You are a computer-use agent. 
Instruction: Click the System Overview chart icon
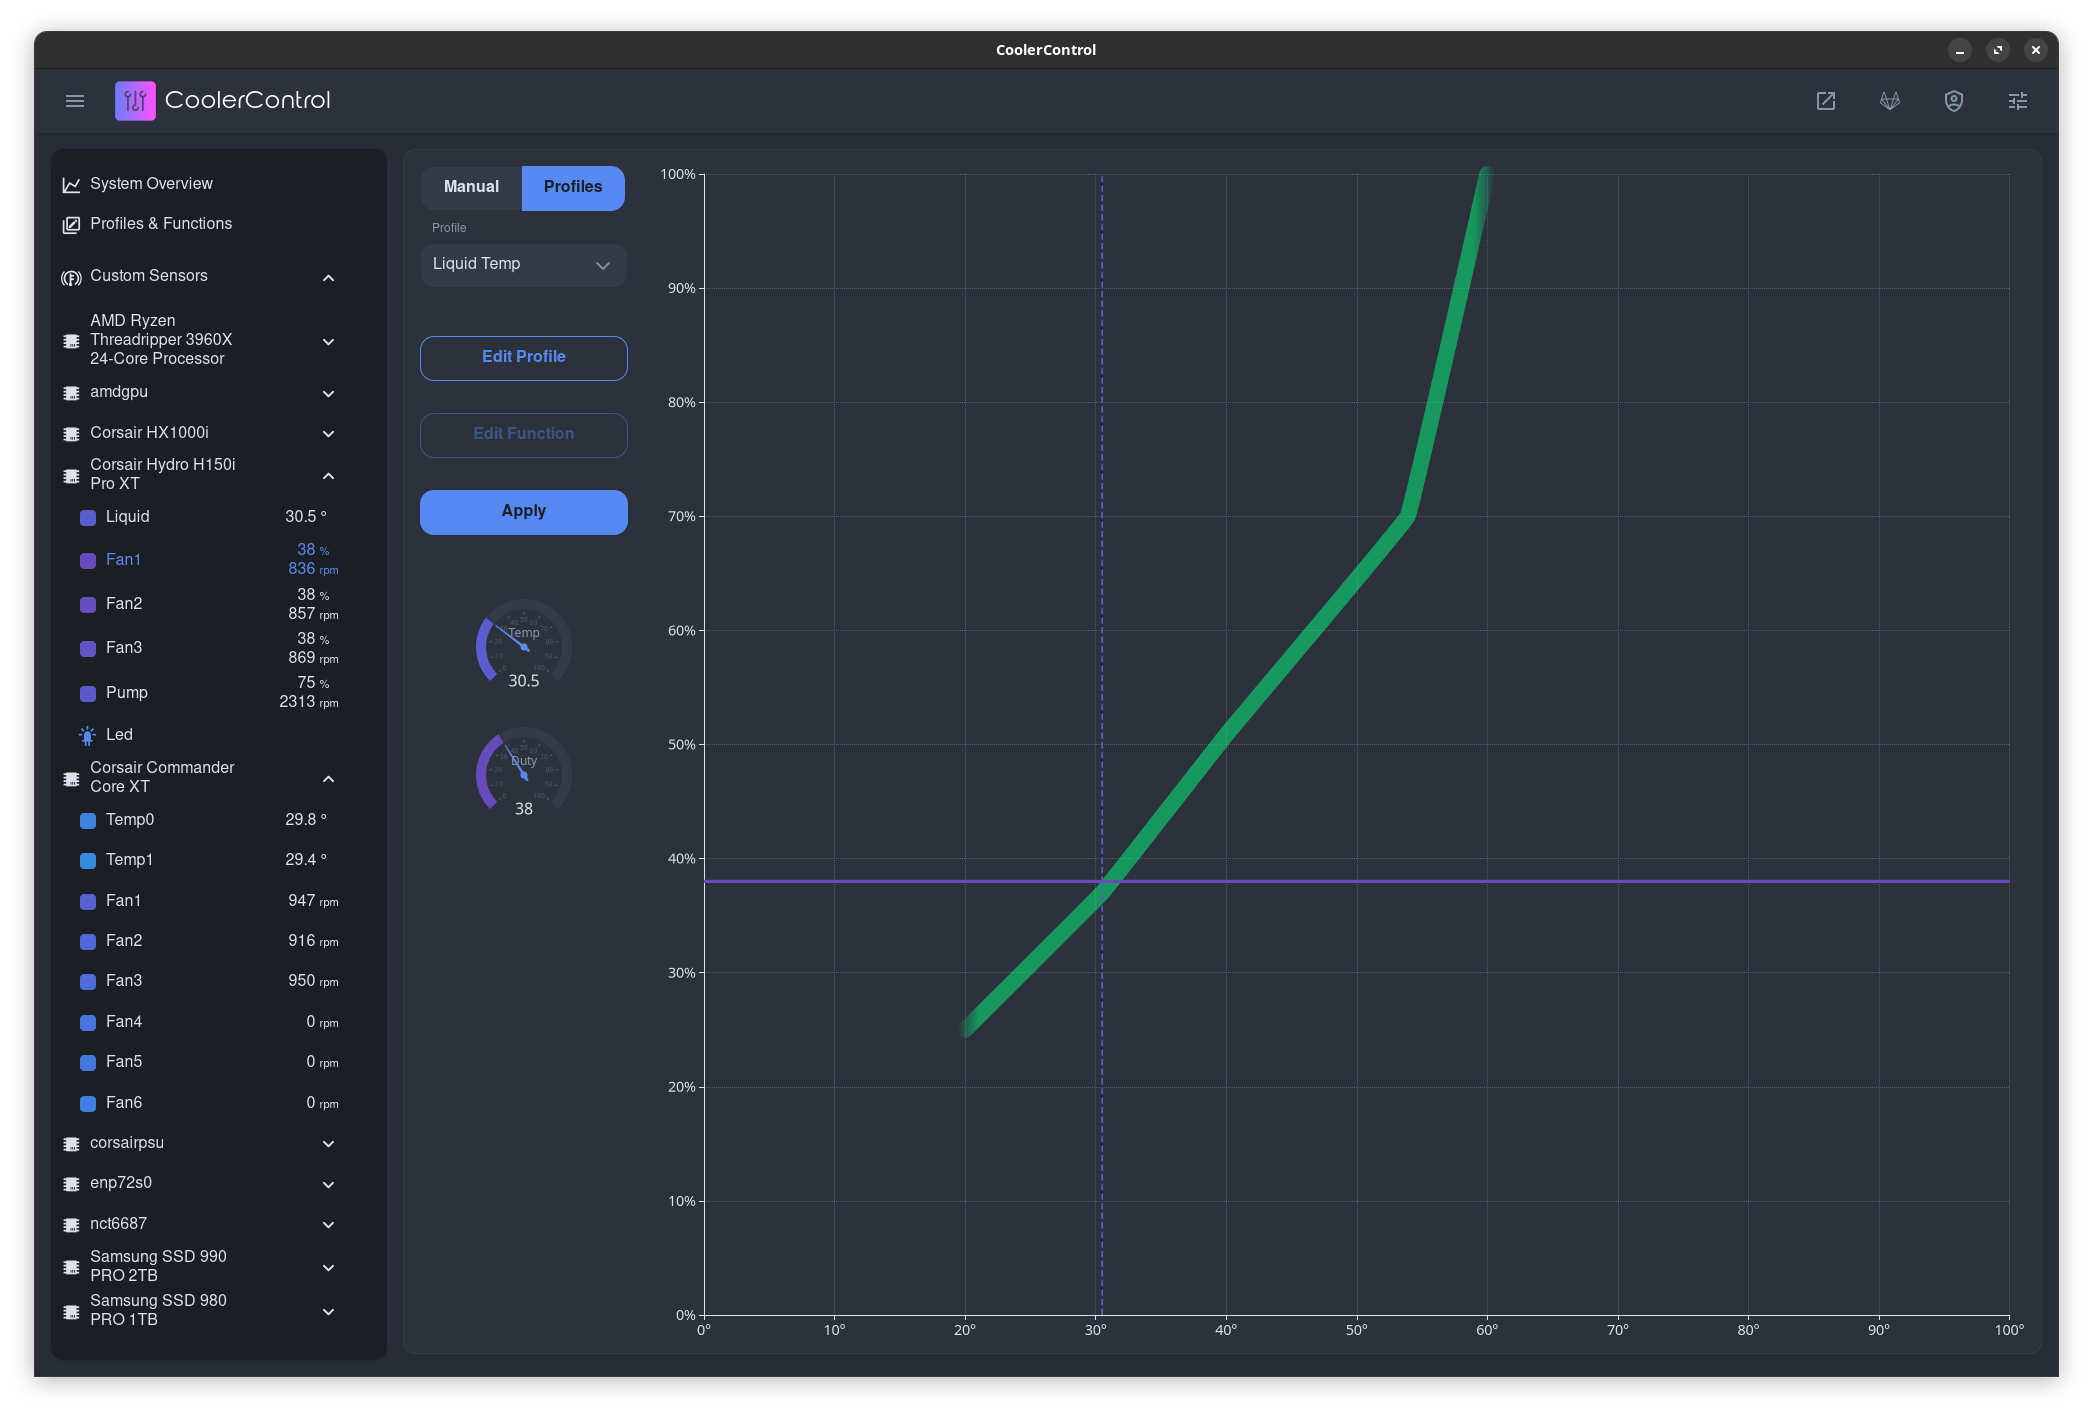pyautogui.click(x=71, y=185)
